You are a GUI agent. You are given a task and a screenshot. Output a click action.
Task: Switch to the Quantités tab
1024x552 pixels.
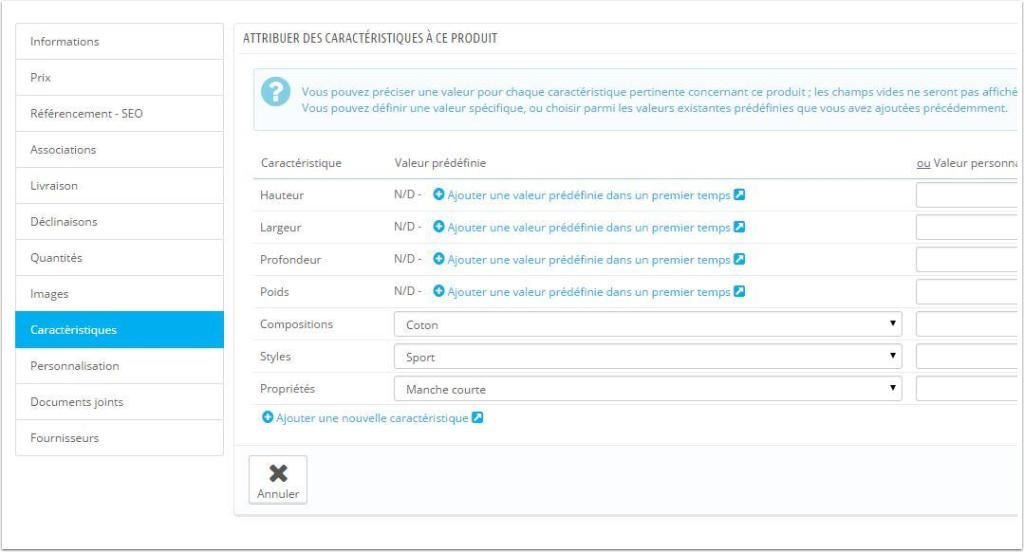120,257
